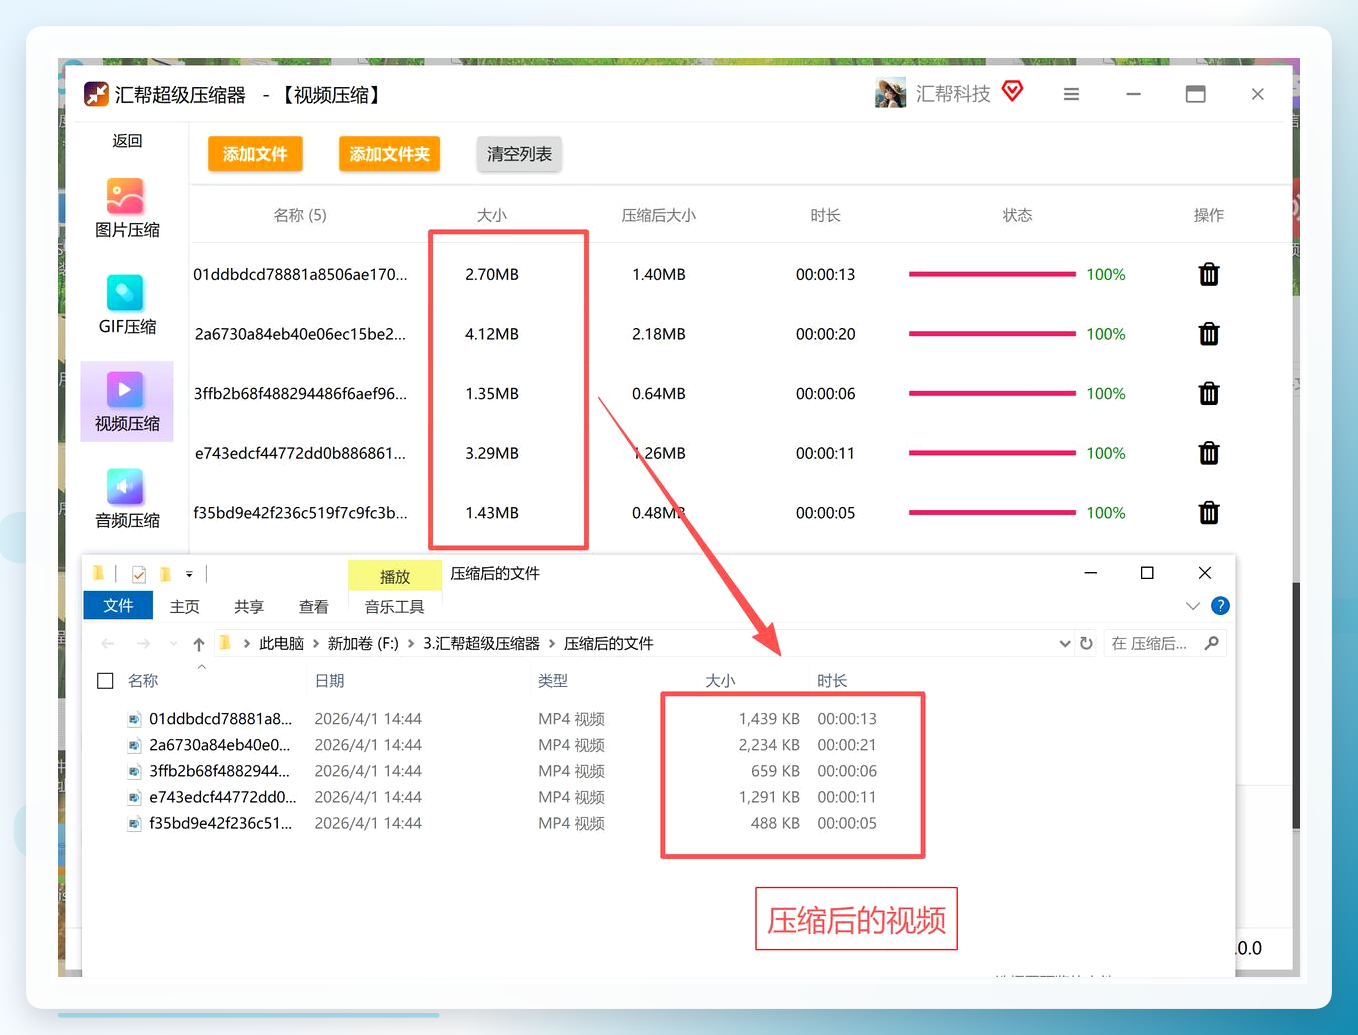Click the 2.18MB compressed size value
1358x1035 pixels.
pyautogui.click(x=659, y=334)
